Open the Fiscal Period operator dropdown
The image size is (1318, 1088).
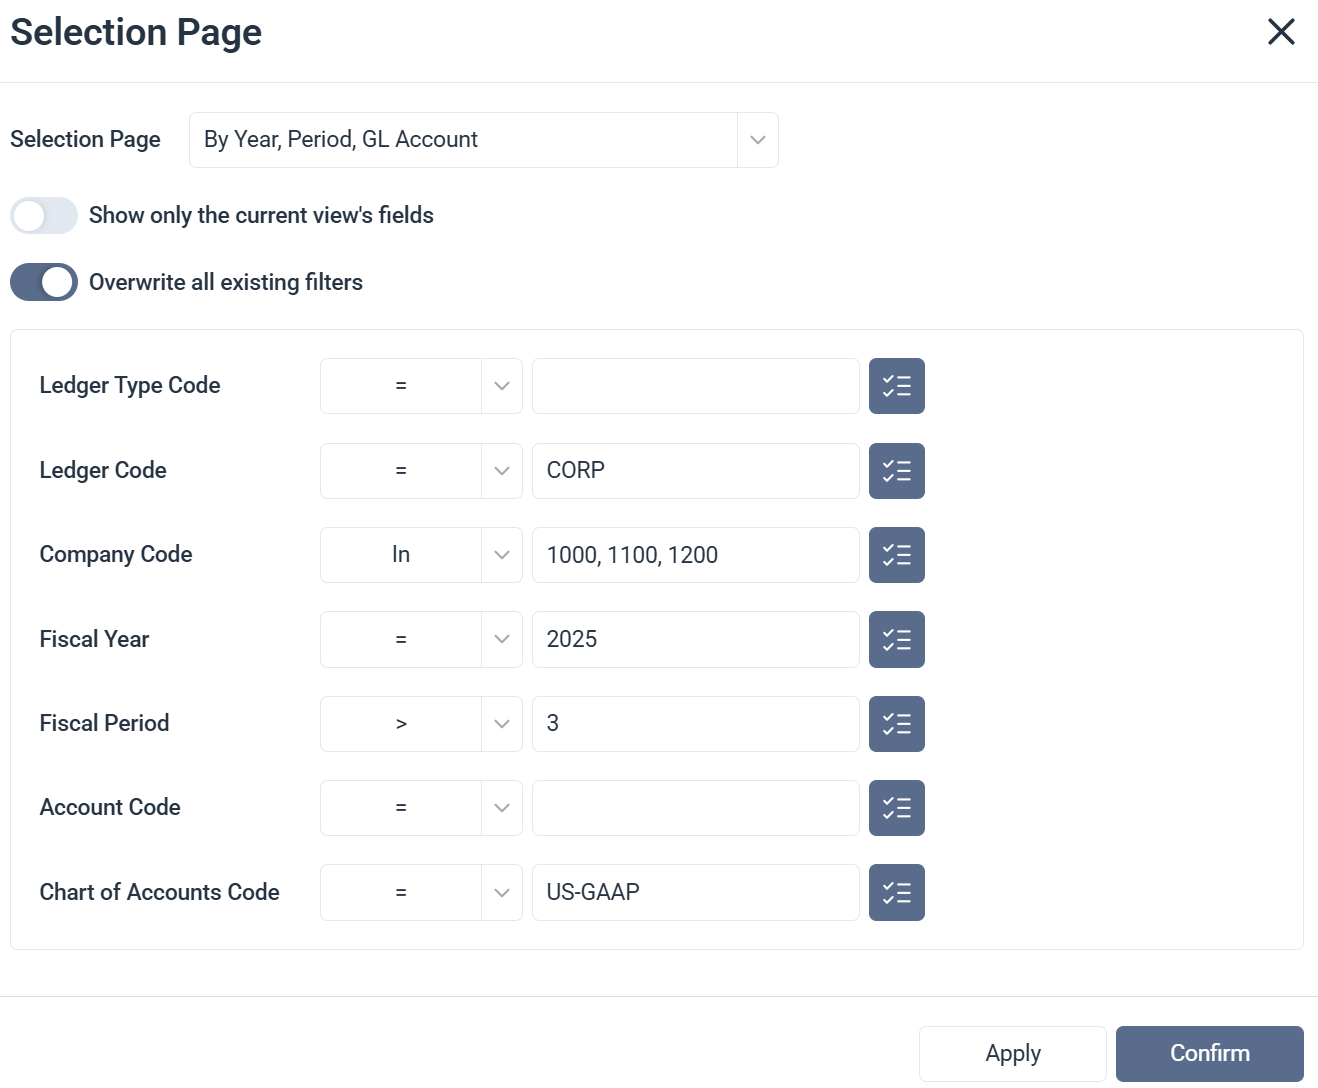(500, 723)
